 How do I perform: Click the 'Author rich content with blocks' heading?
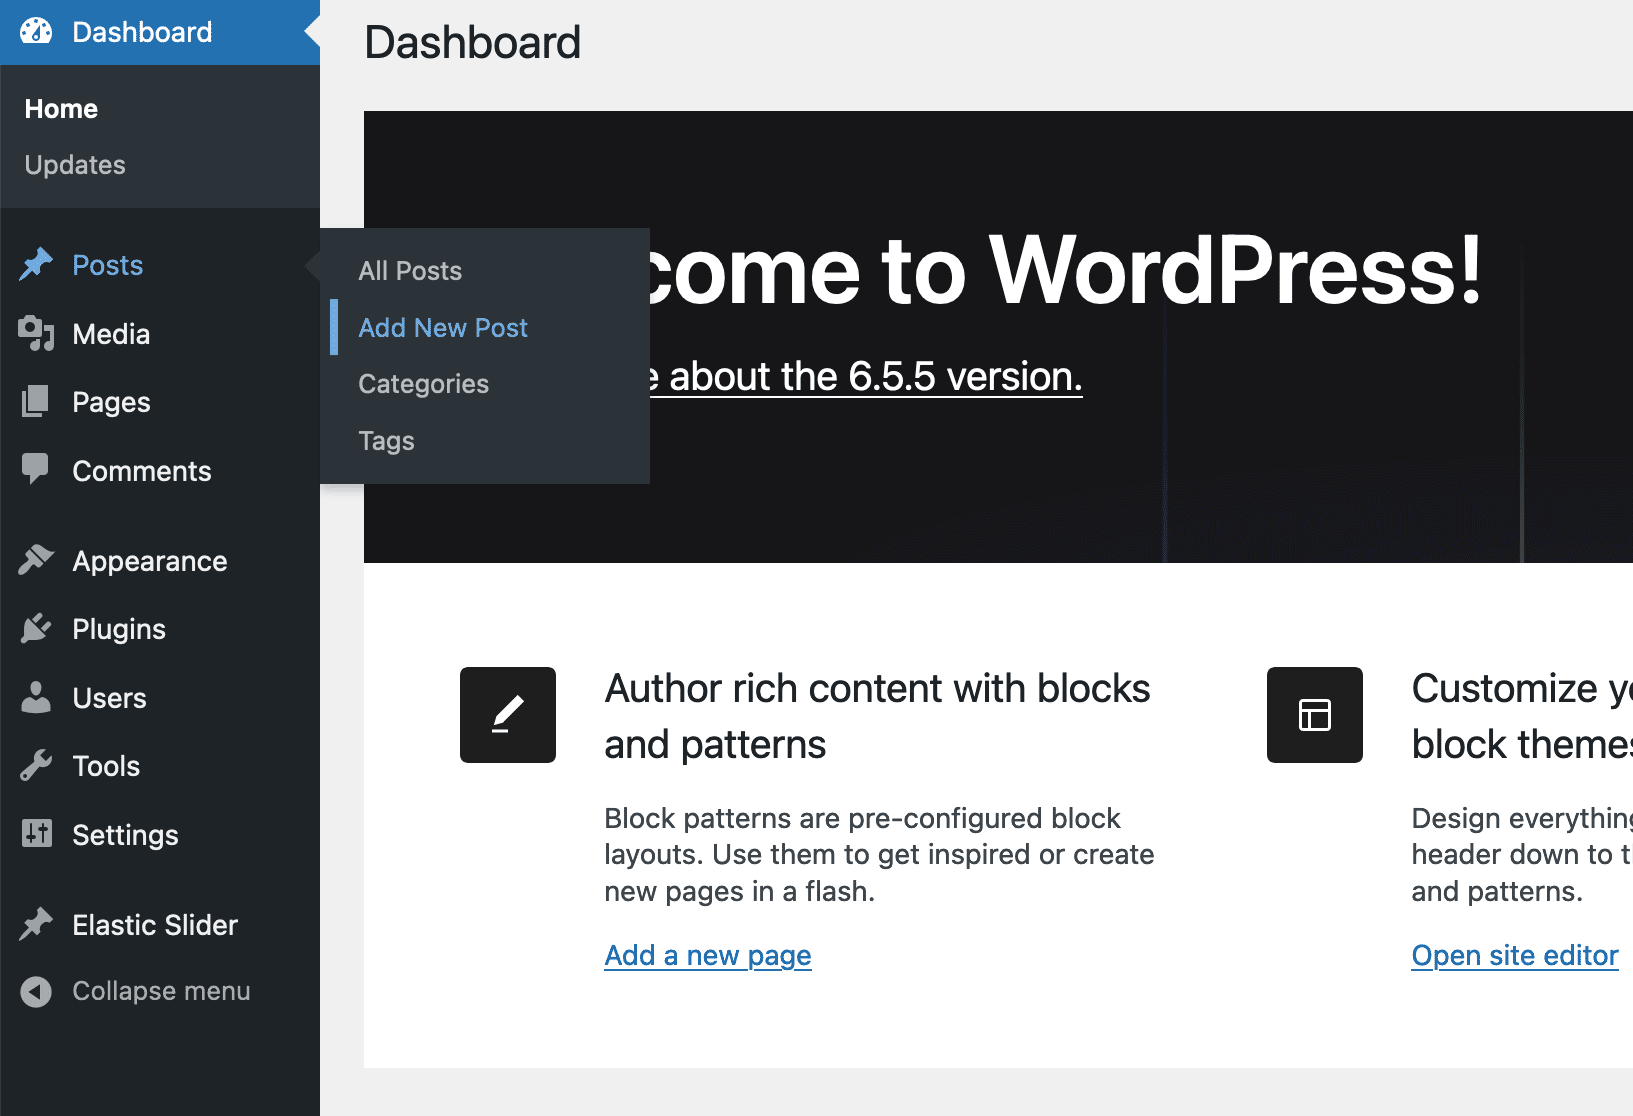(877, 716)
